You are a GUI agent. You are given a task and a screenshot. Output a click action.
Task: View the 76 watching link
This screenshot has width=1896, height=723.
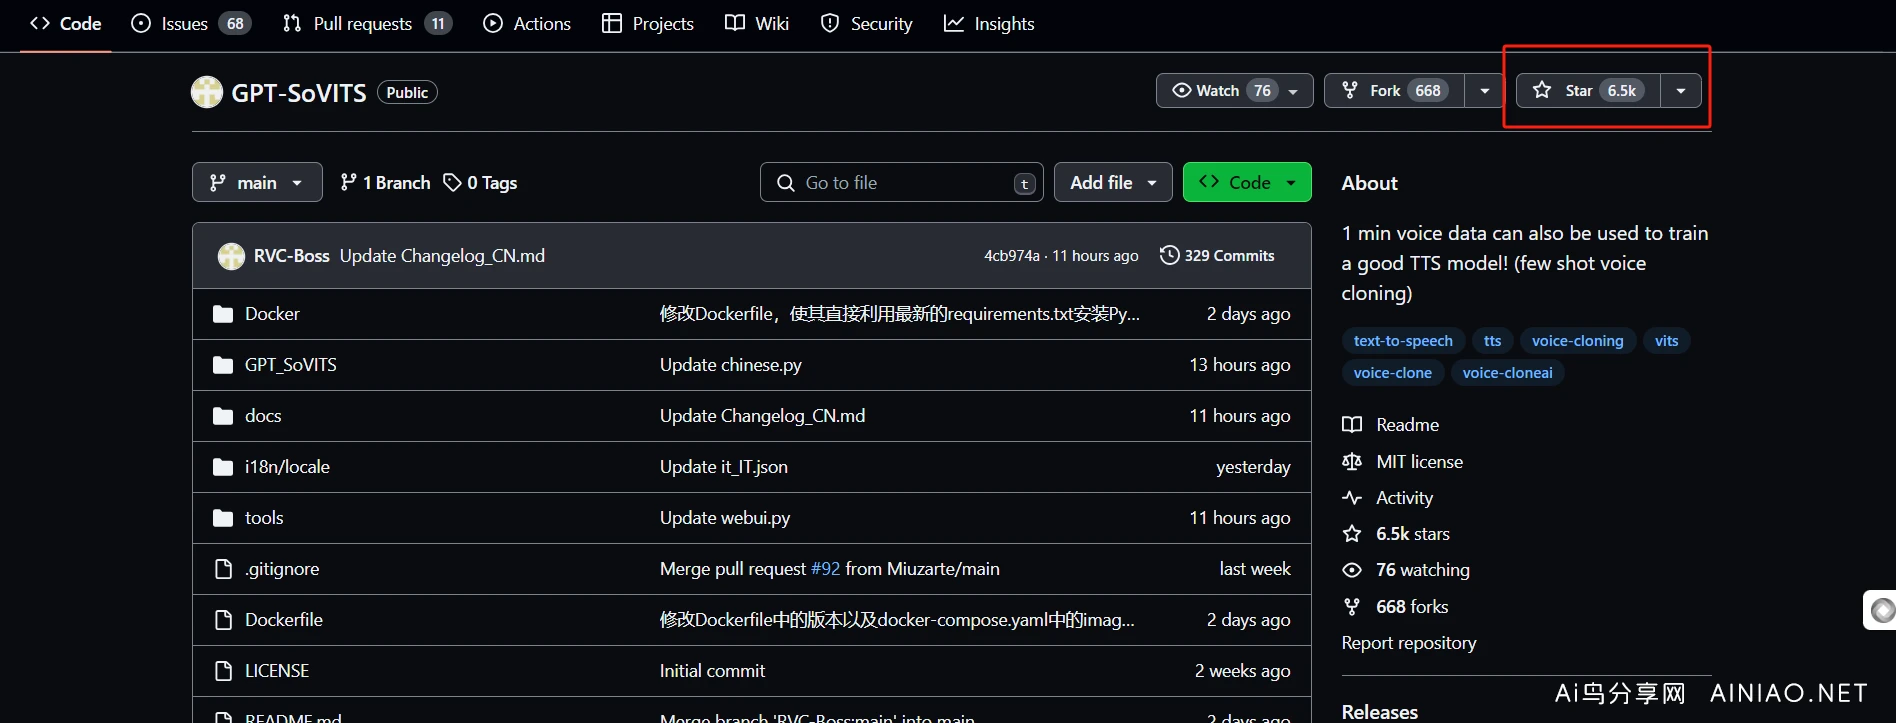click(1406, 570)
